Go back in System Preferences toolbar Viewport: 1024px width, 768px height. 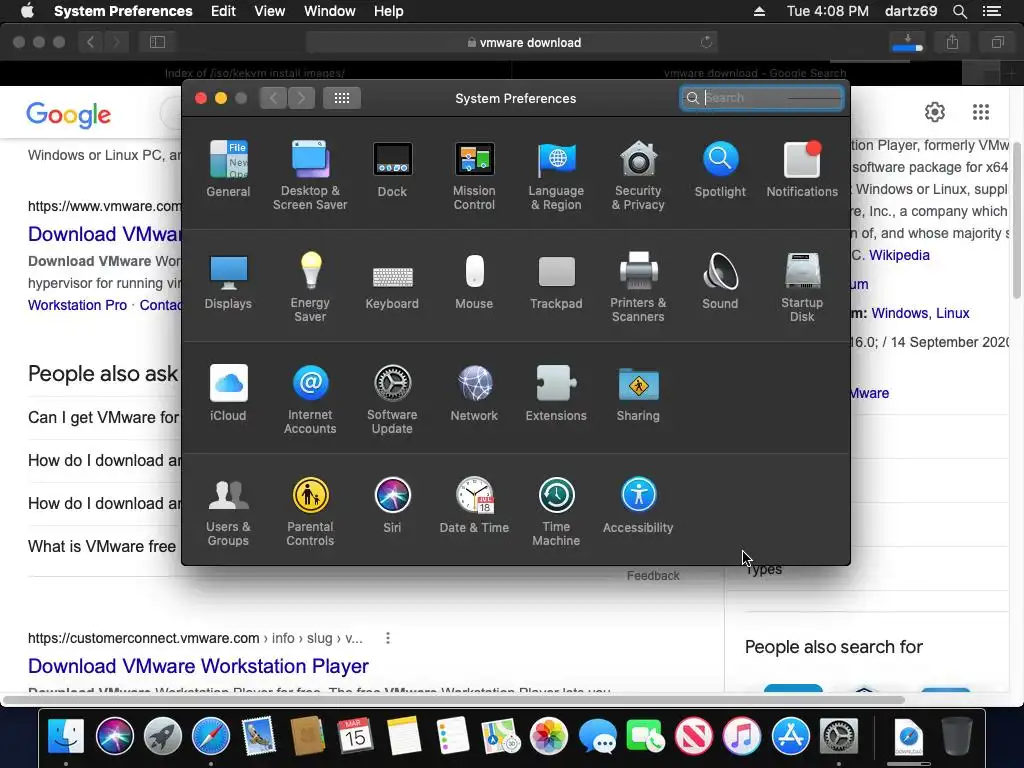(x=274, y=98)
